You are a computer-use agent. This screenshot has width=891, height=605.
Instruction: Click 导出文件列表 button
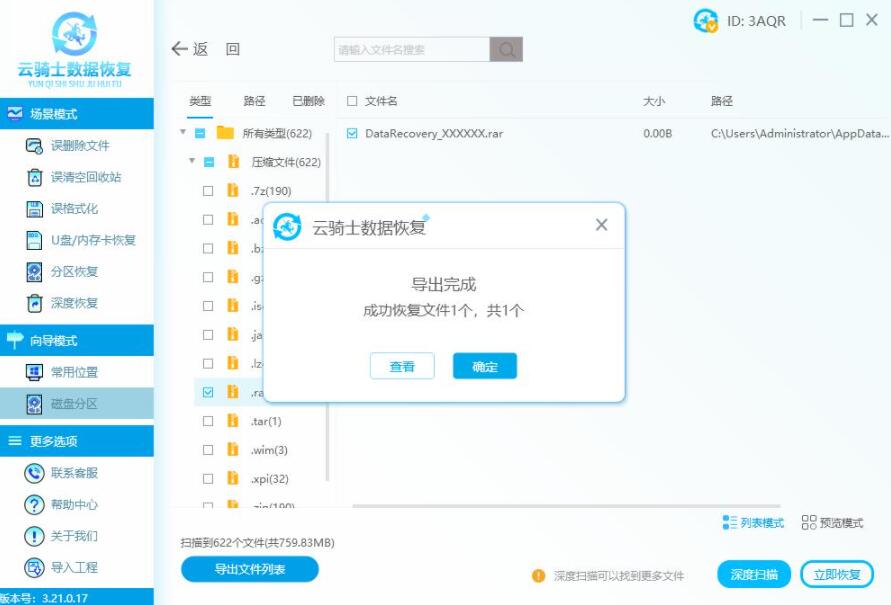[249, 569]
